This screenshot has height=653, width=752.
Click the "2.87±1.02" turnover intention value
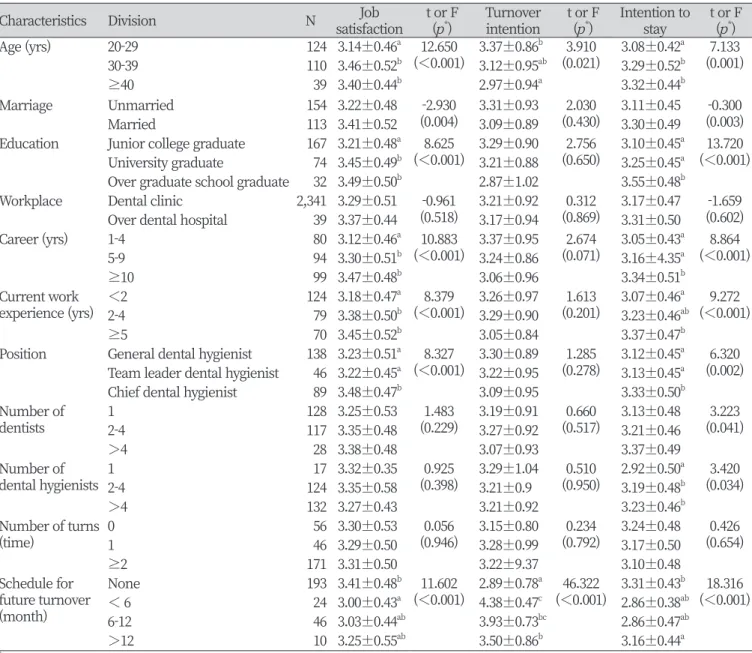[x=508, y=182]
